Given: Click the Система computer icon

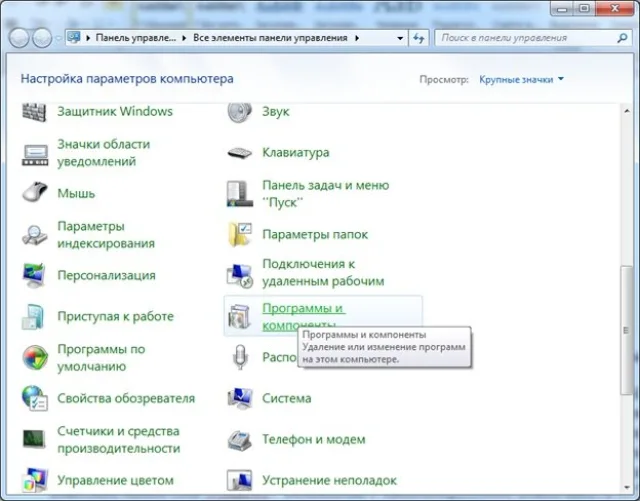Looking at the screenshot, I should point(240,398).
